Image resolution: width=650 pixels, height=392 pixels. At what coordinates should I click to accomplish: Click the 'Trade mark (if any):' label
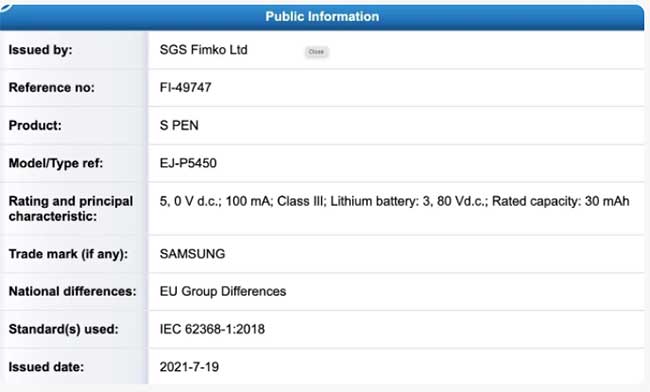point(68,254)
